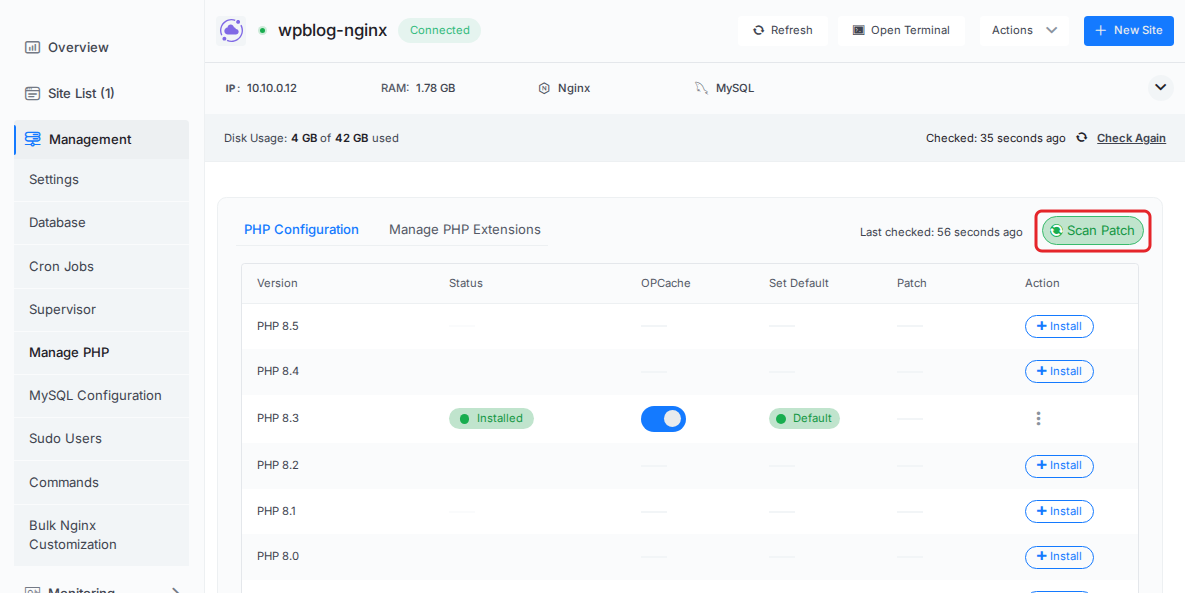The height and width of the screenshot is (593, 1185).
Task: Click the purple cloud server logo
Action: [x=231, y=31]
